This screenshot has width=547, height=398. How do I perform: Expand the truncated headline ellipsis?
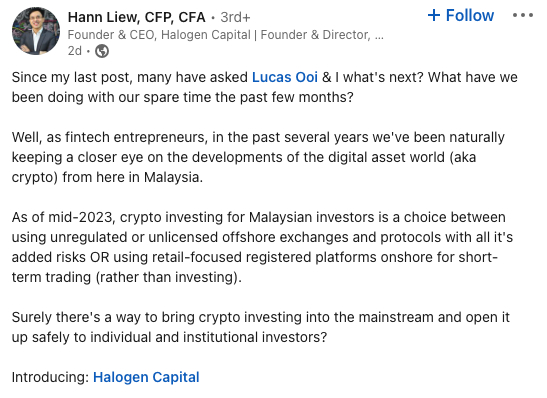click(379, 35)
